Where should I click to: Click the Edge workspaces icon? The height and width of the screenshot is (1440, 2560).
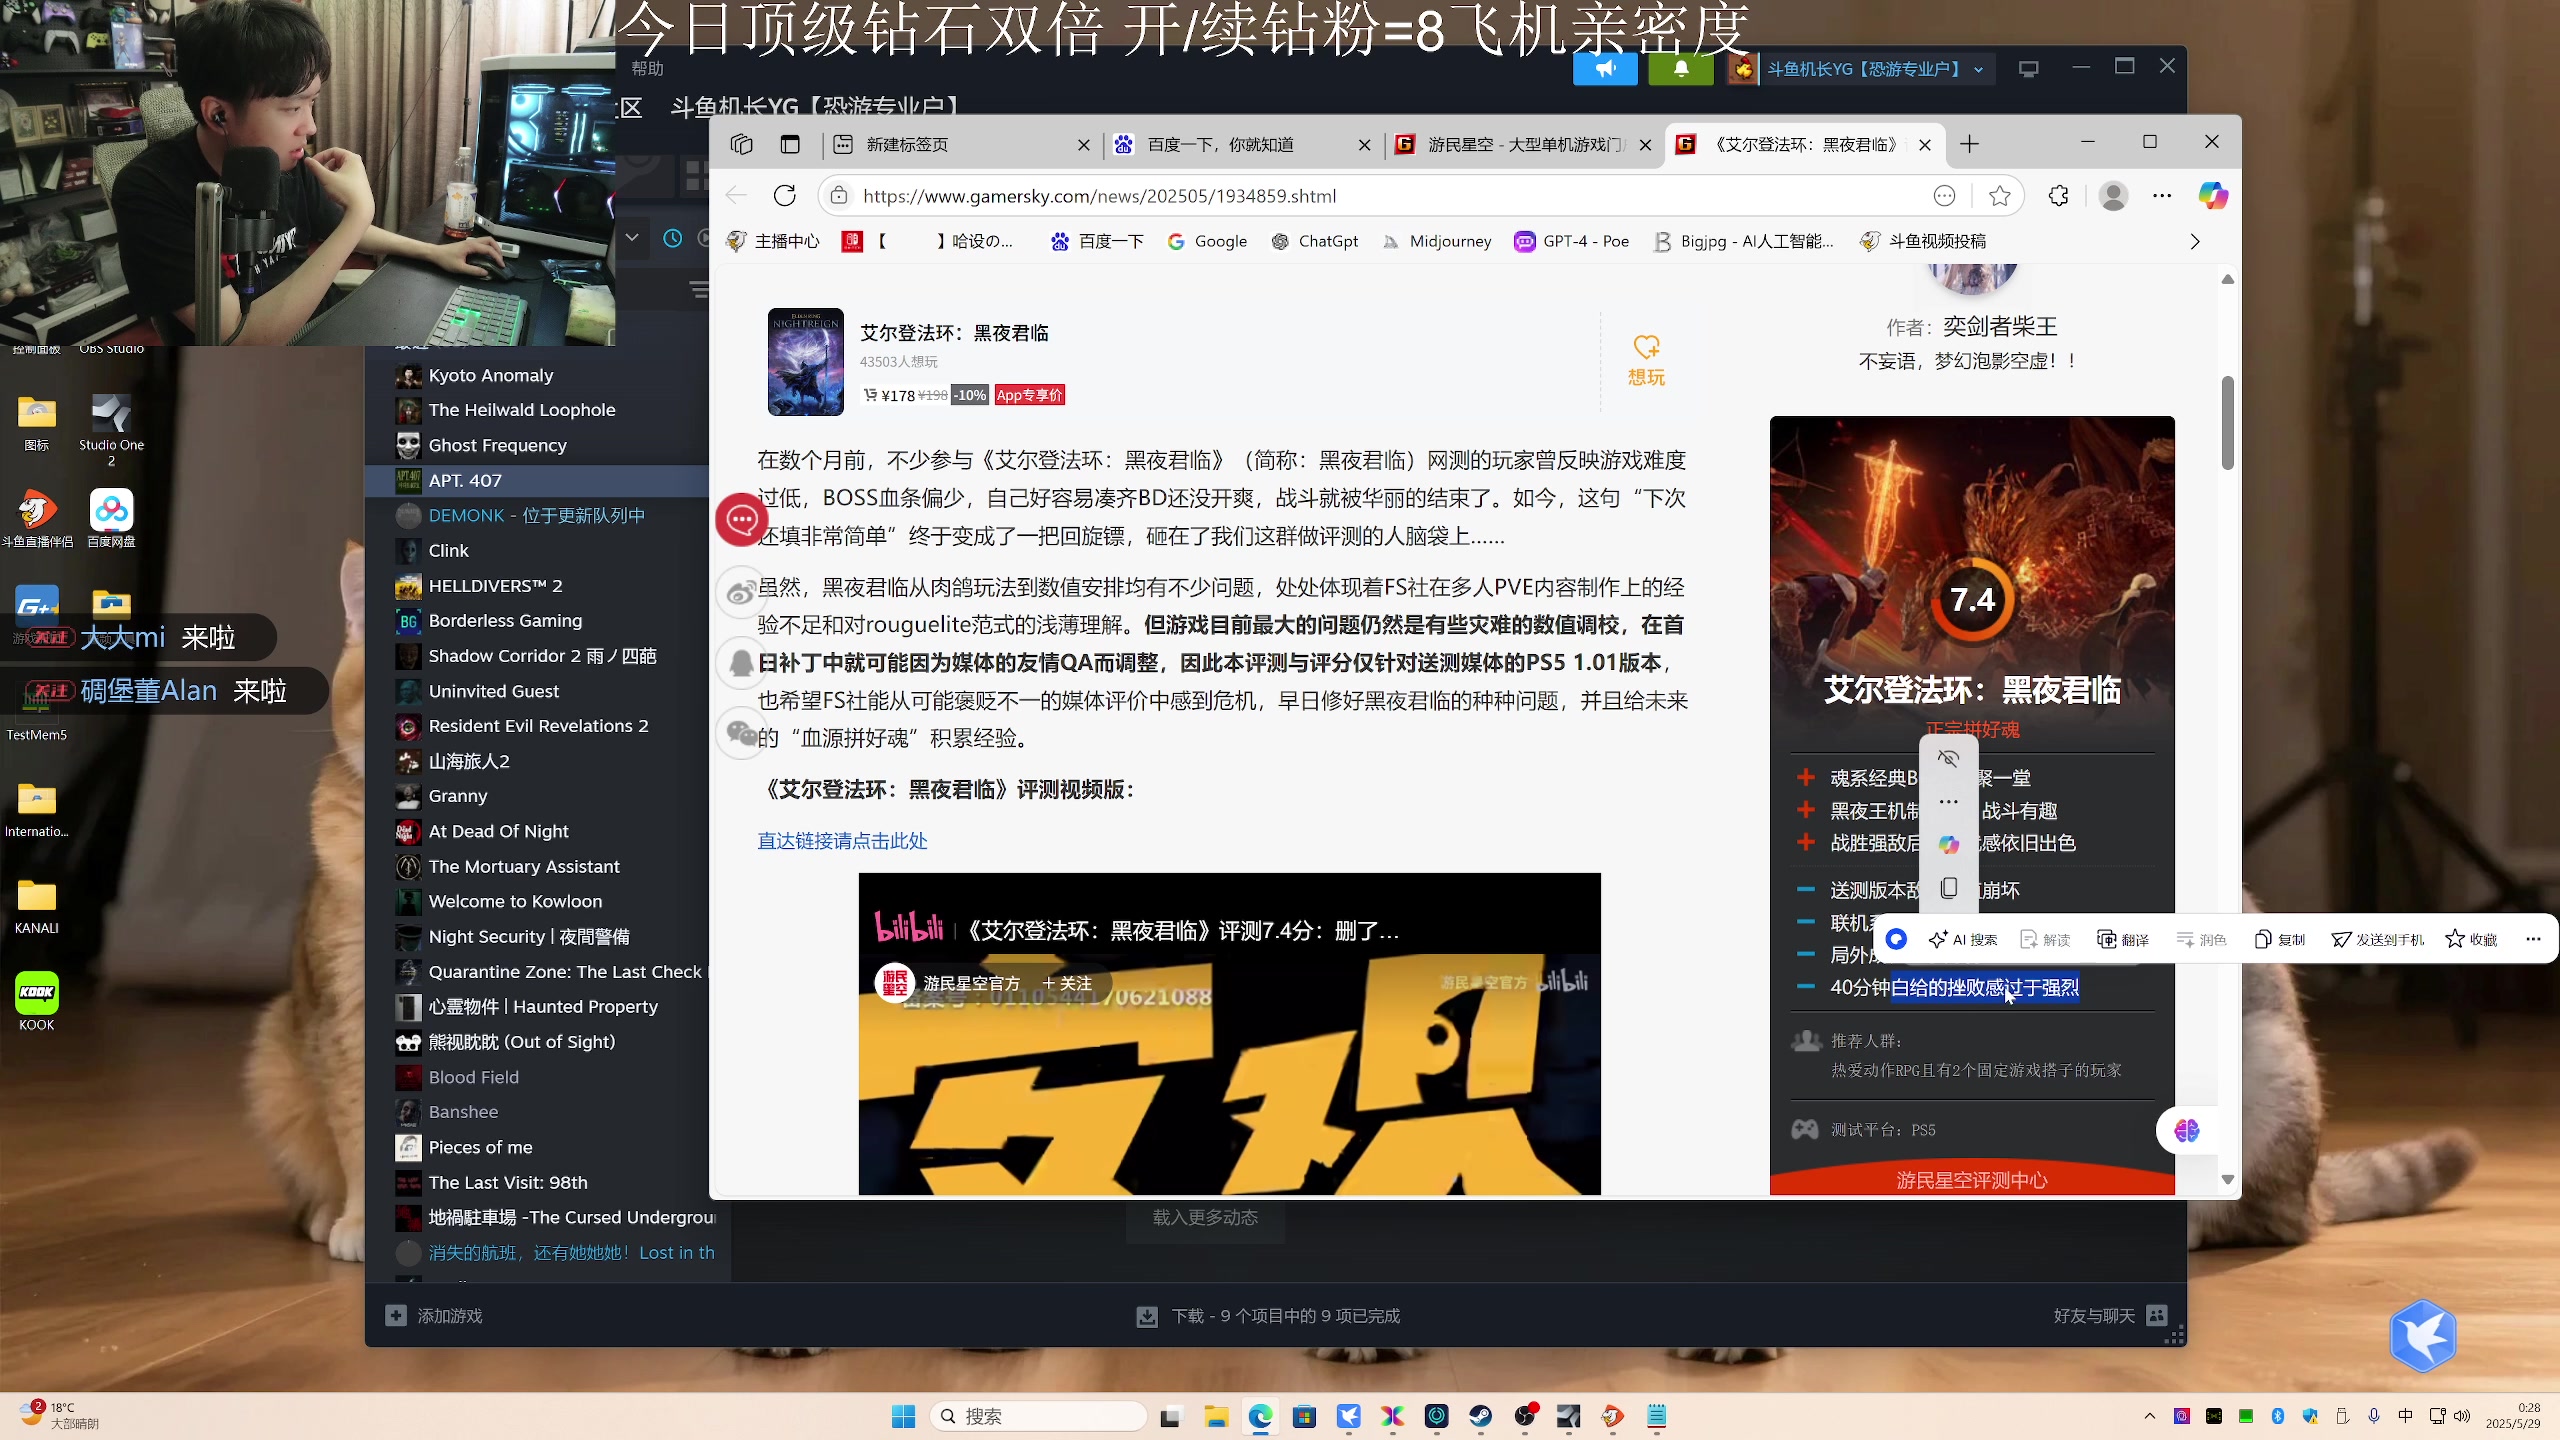[x=741, y=144]
